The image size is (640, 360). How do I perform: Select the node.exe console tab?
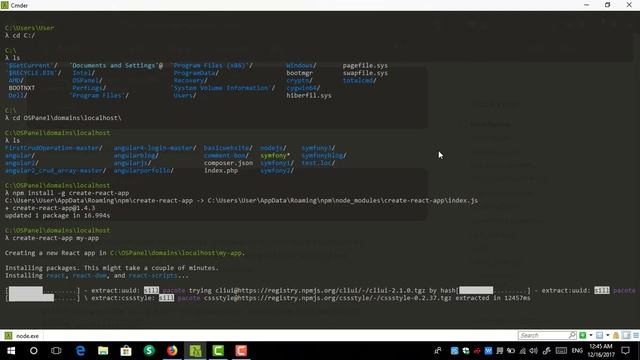point(22,336)
